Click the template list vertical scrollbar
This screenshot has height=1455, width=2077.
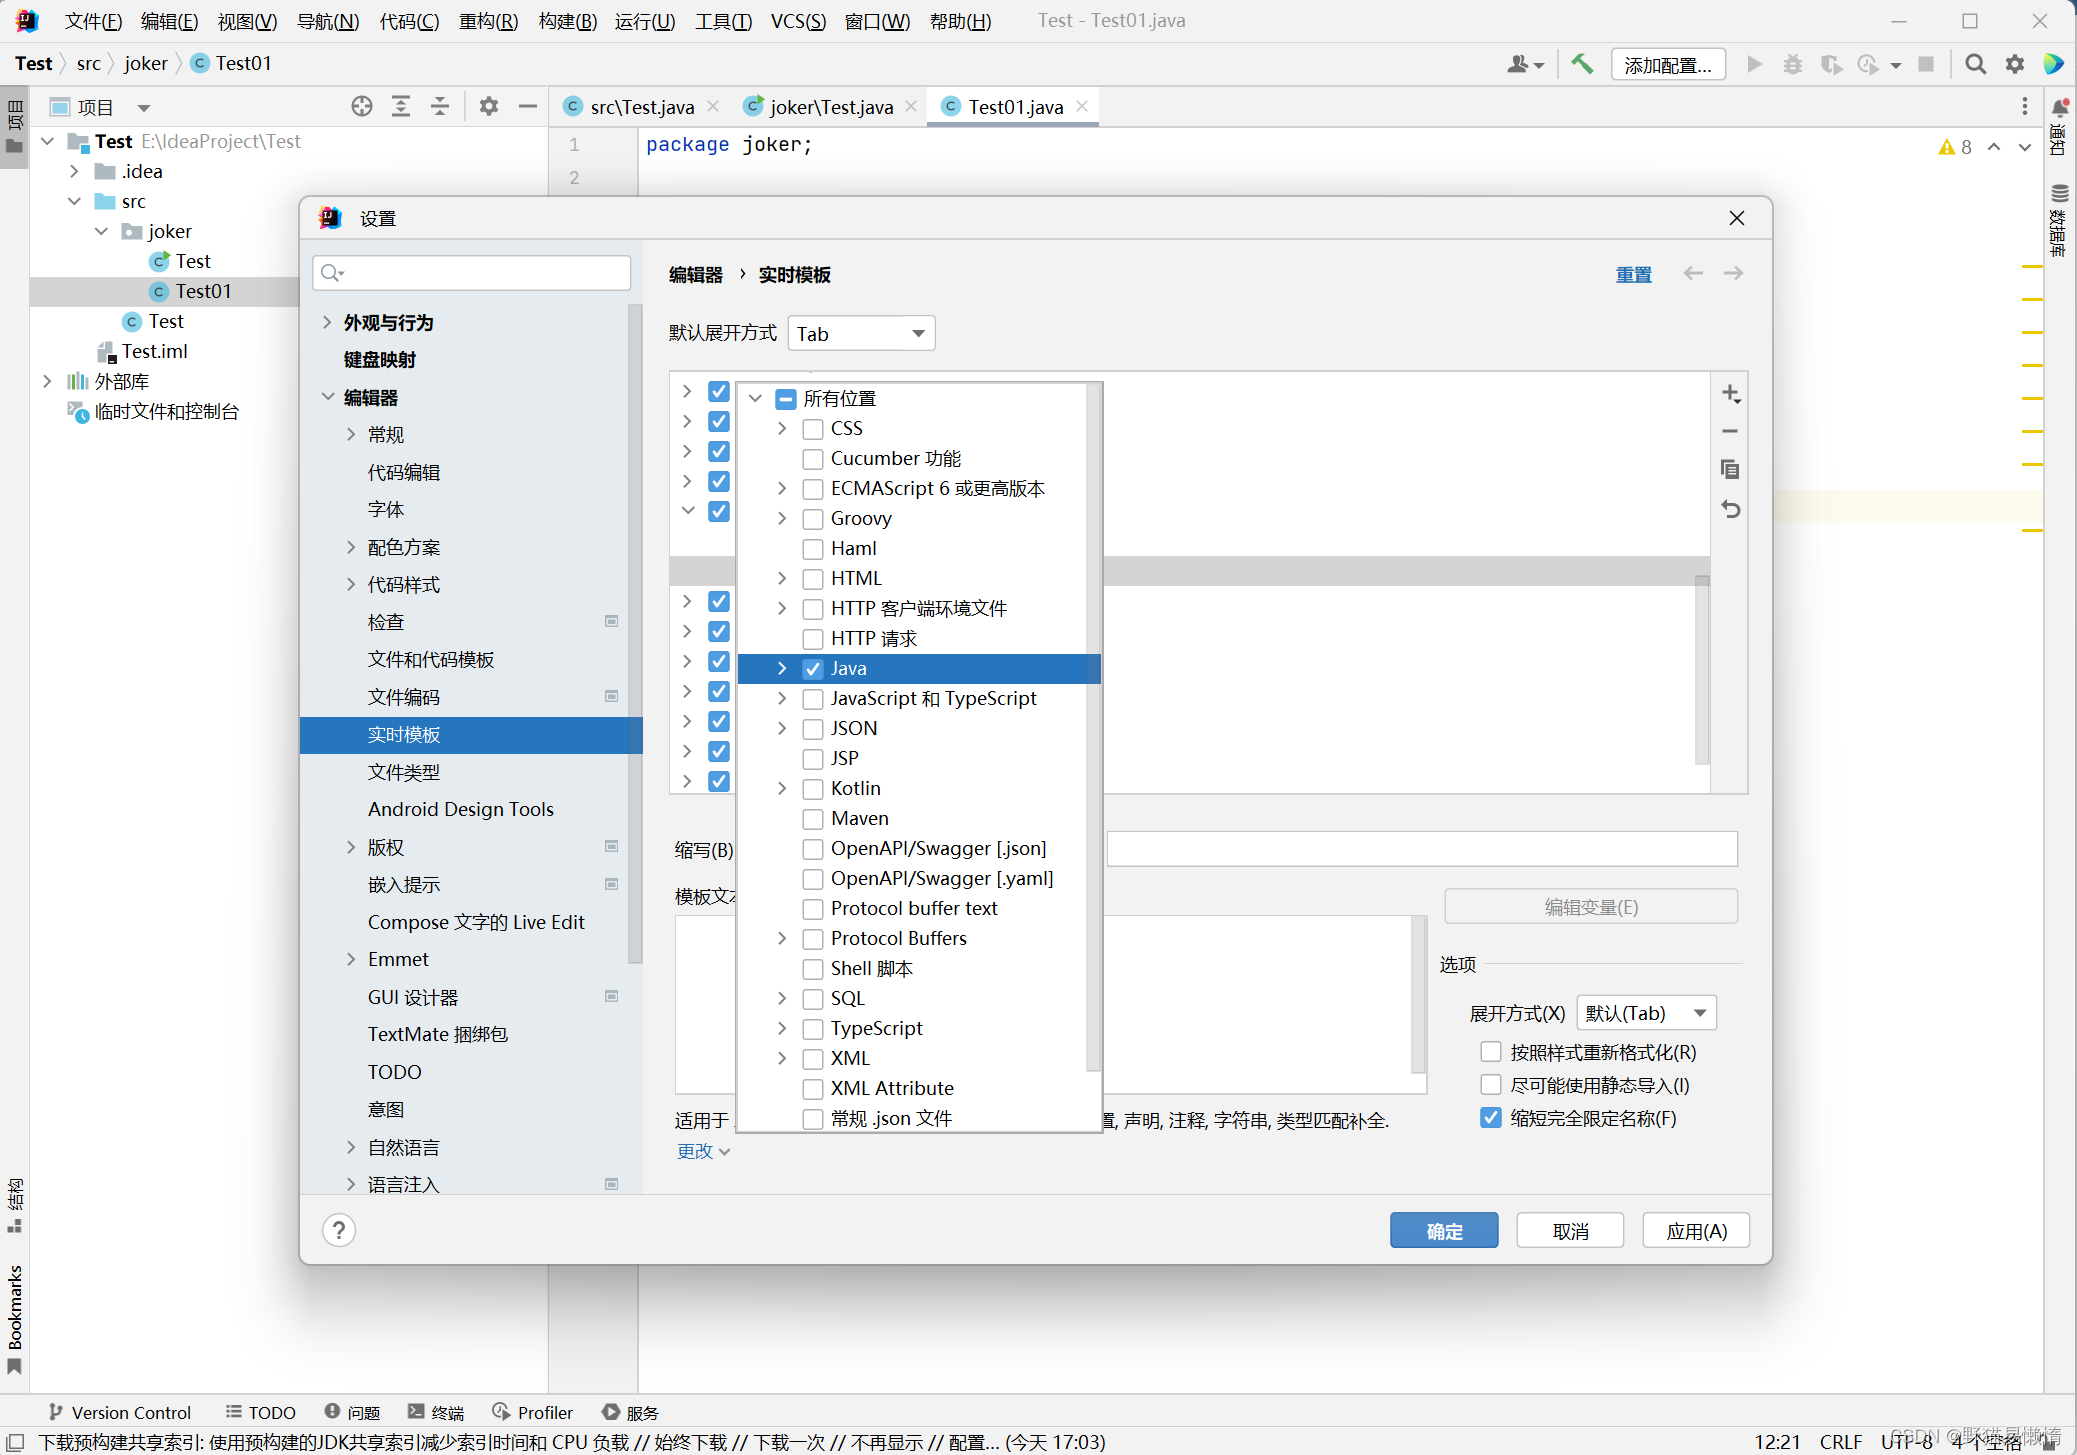point(1701,670)
